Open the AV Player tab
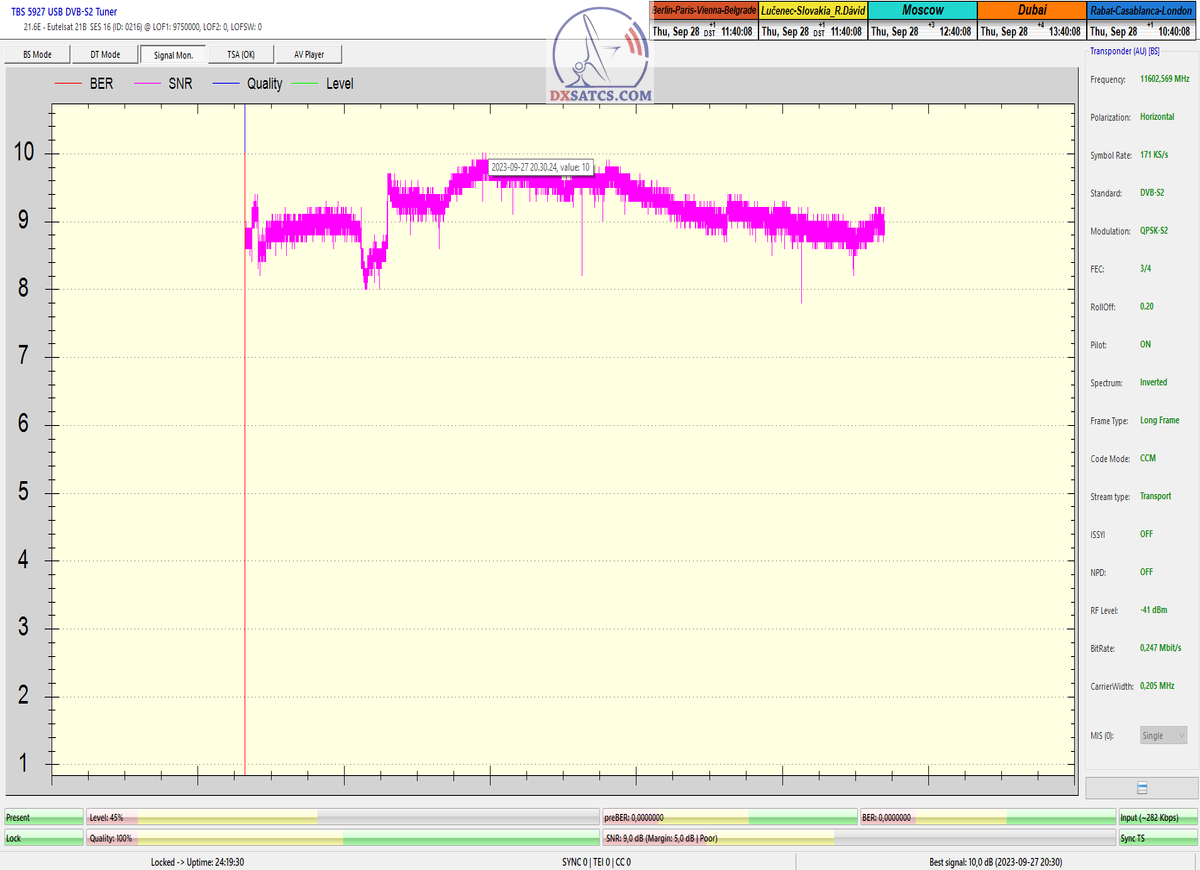Image resolution: width=1200 pixels, height=870 pixels. coord(309,54)
